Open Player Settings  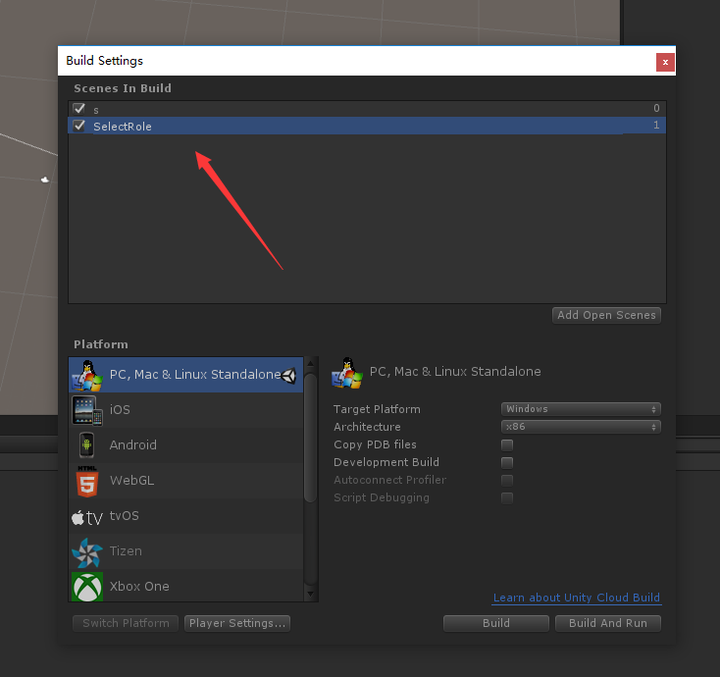pyautogui.click(x=237, y=623)
